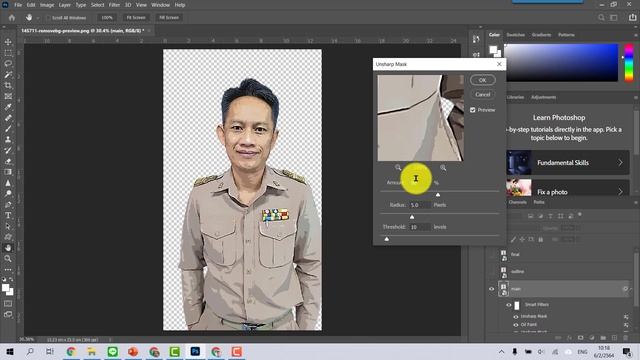Click the 100% zoom button

[x=107, y=18]
